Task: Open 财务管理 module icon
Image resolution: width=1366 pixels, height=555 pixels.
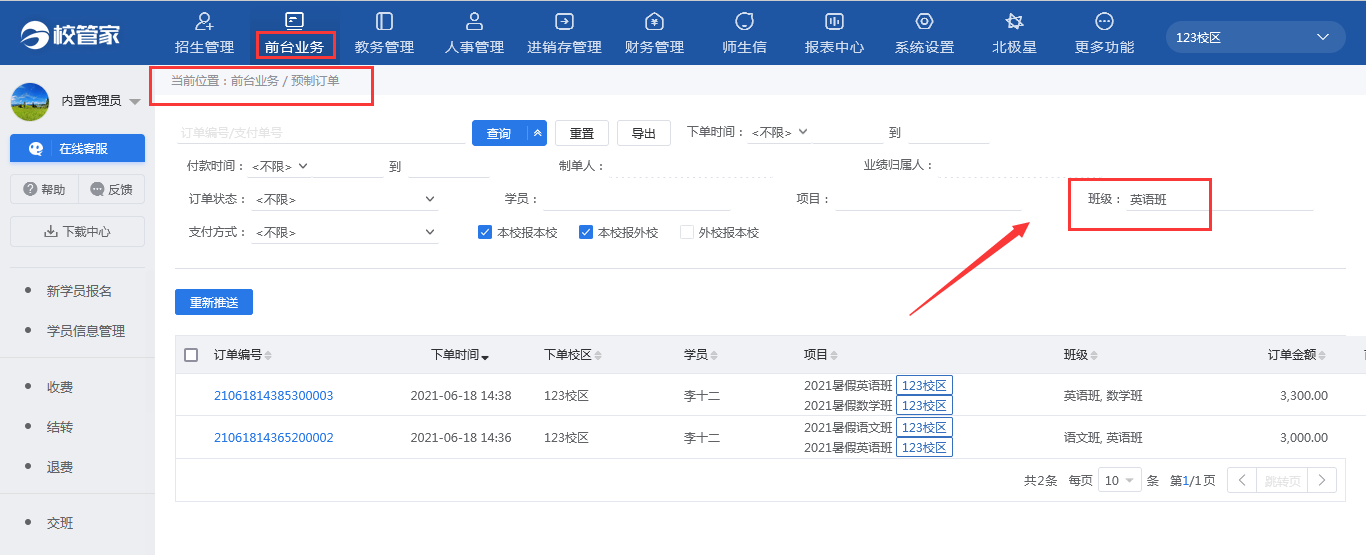Action: coord(654,21)
